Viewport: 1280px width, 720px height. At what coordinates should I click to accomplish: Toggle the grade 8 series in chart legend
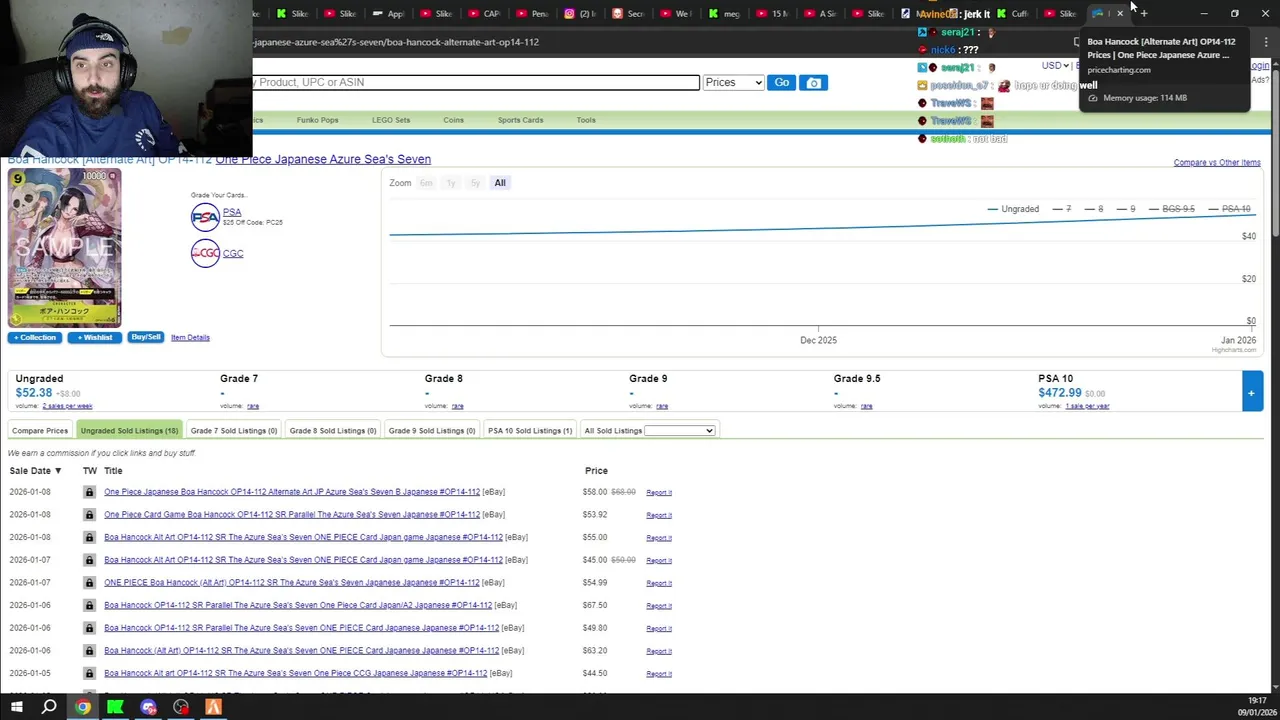click(x=1094, y=209)
